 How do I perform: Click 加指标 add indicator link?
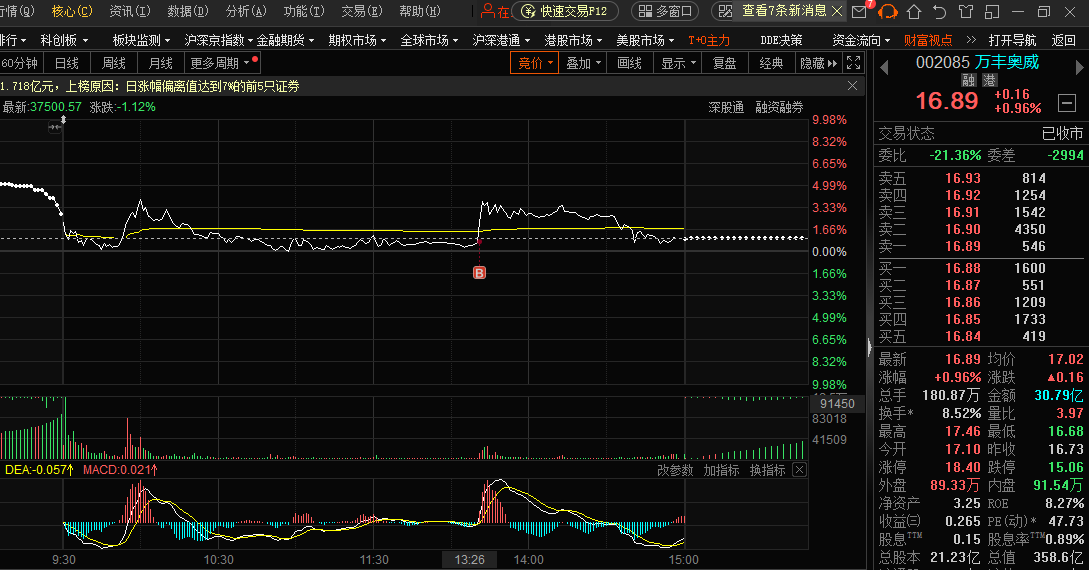coord(722,470)
